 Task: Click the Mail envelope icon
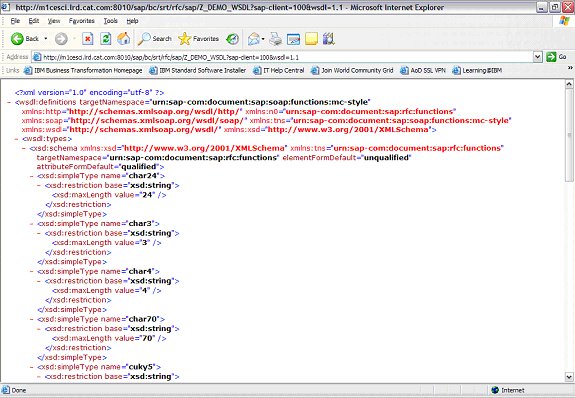pyautogui.click(x=253, y=39)
